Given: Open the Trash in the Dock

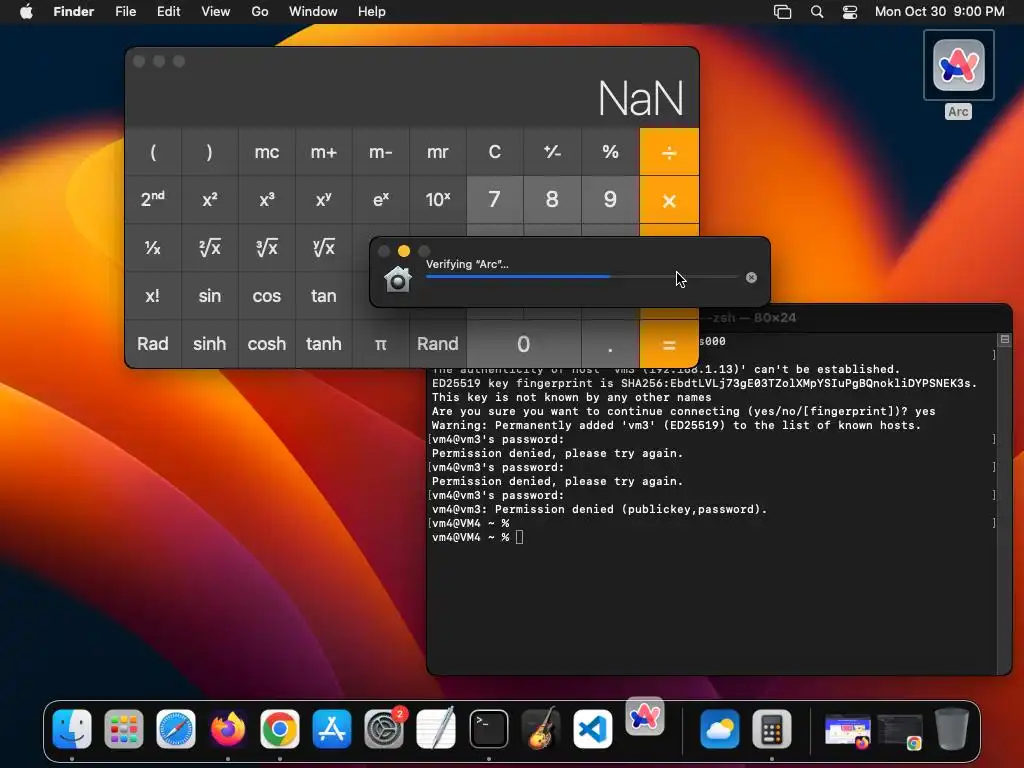Looking at the screenshot, I should click(x=952, y=729).
